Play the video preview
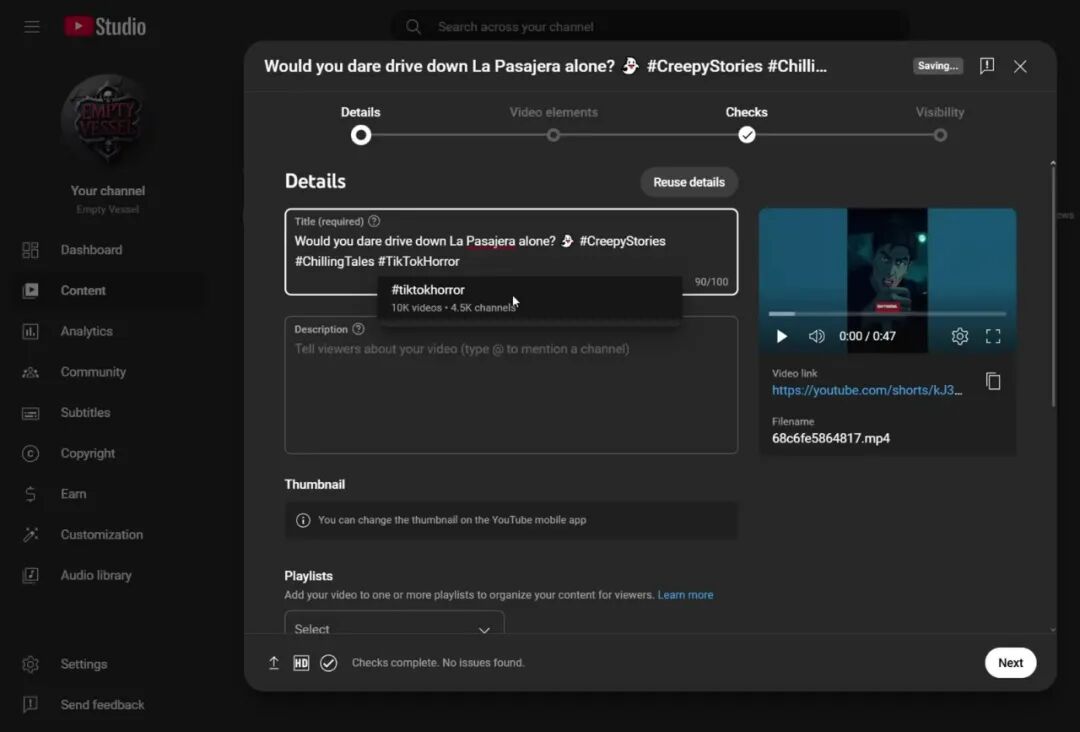 (782, 337)
